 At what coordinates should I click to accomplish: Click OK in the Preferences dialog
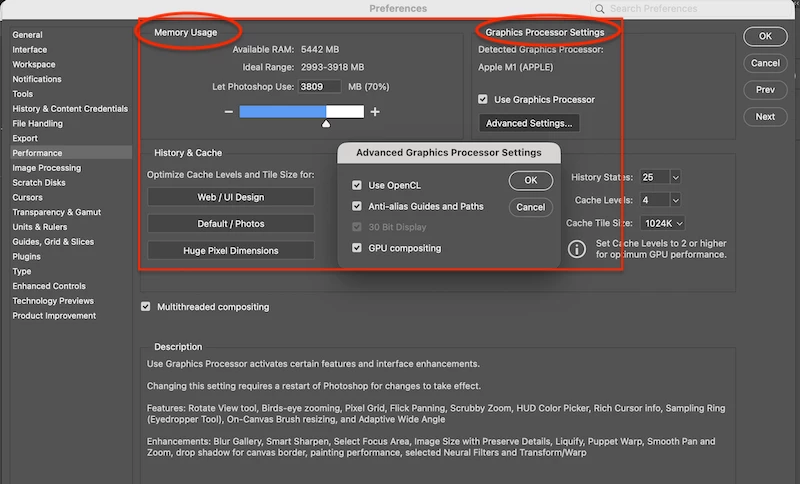coord(765,36)
